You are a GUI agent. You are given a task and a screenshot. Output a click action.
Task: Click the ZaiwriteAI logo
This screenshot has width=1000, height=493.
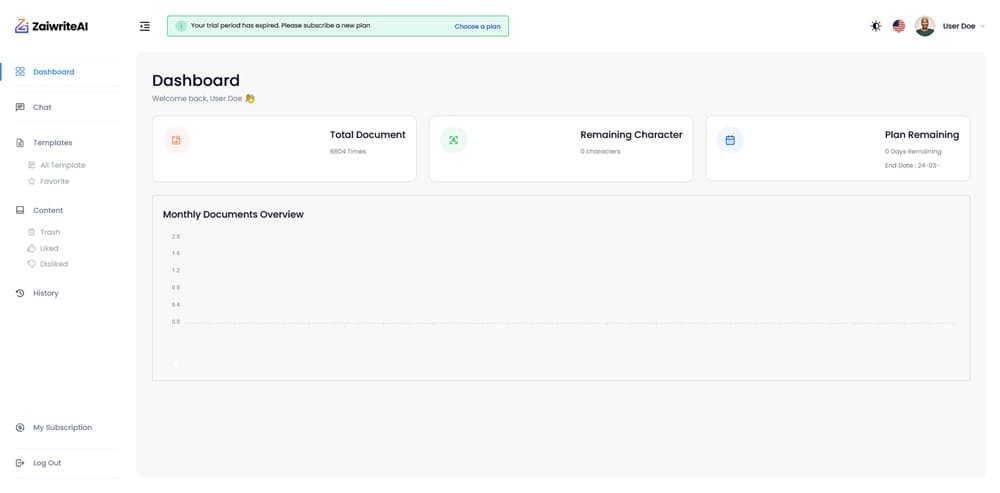coord(51,26)
